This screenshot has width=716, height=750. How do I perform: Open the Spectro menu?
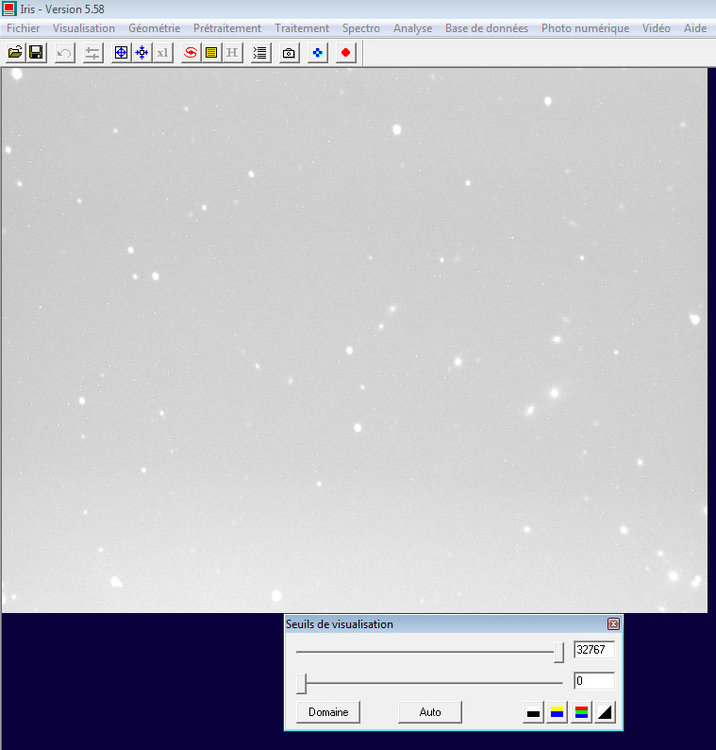361,28
